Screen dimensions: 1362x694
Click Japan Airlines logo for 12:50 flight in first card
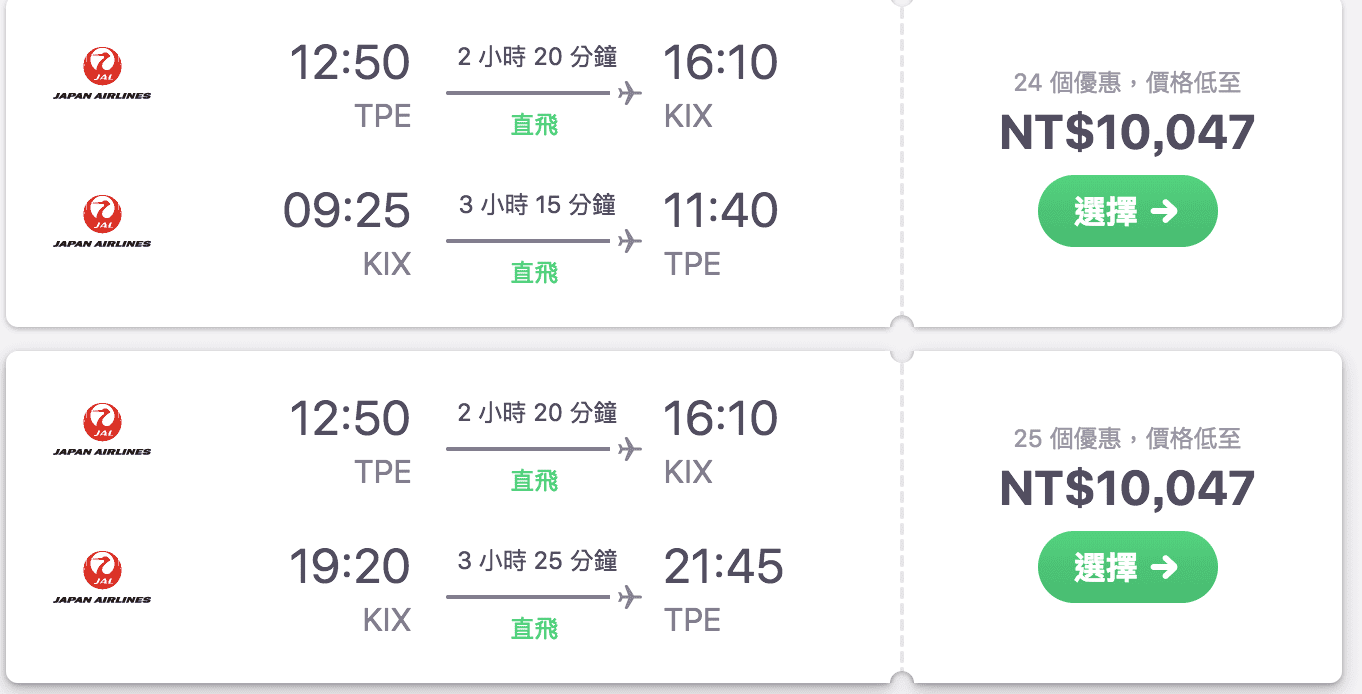click(102, 74)
